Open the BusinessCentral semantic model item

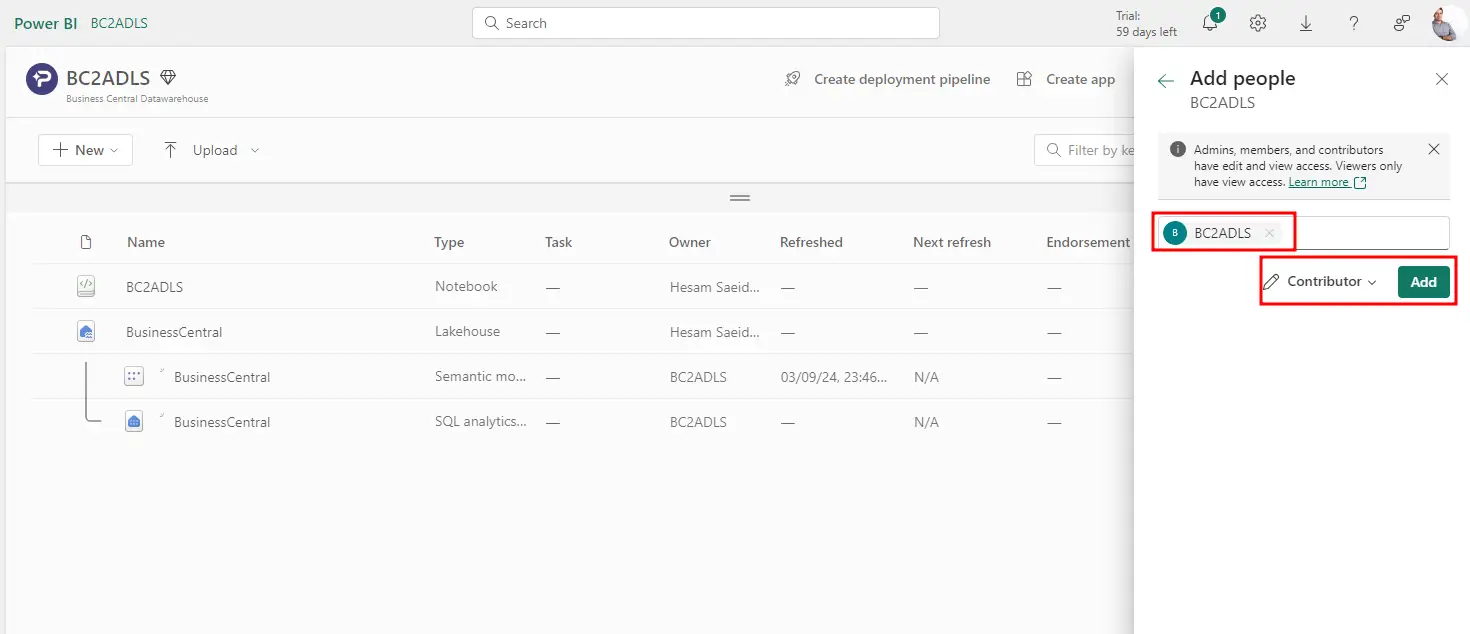coord(222,377)
